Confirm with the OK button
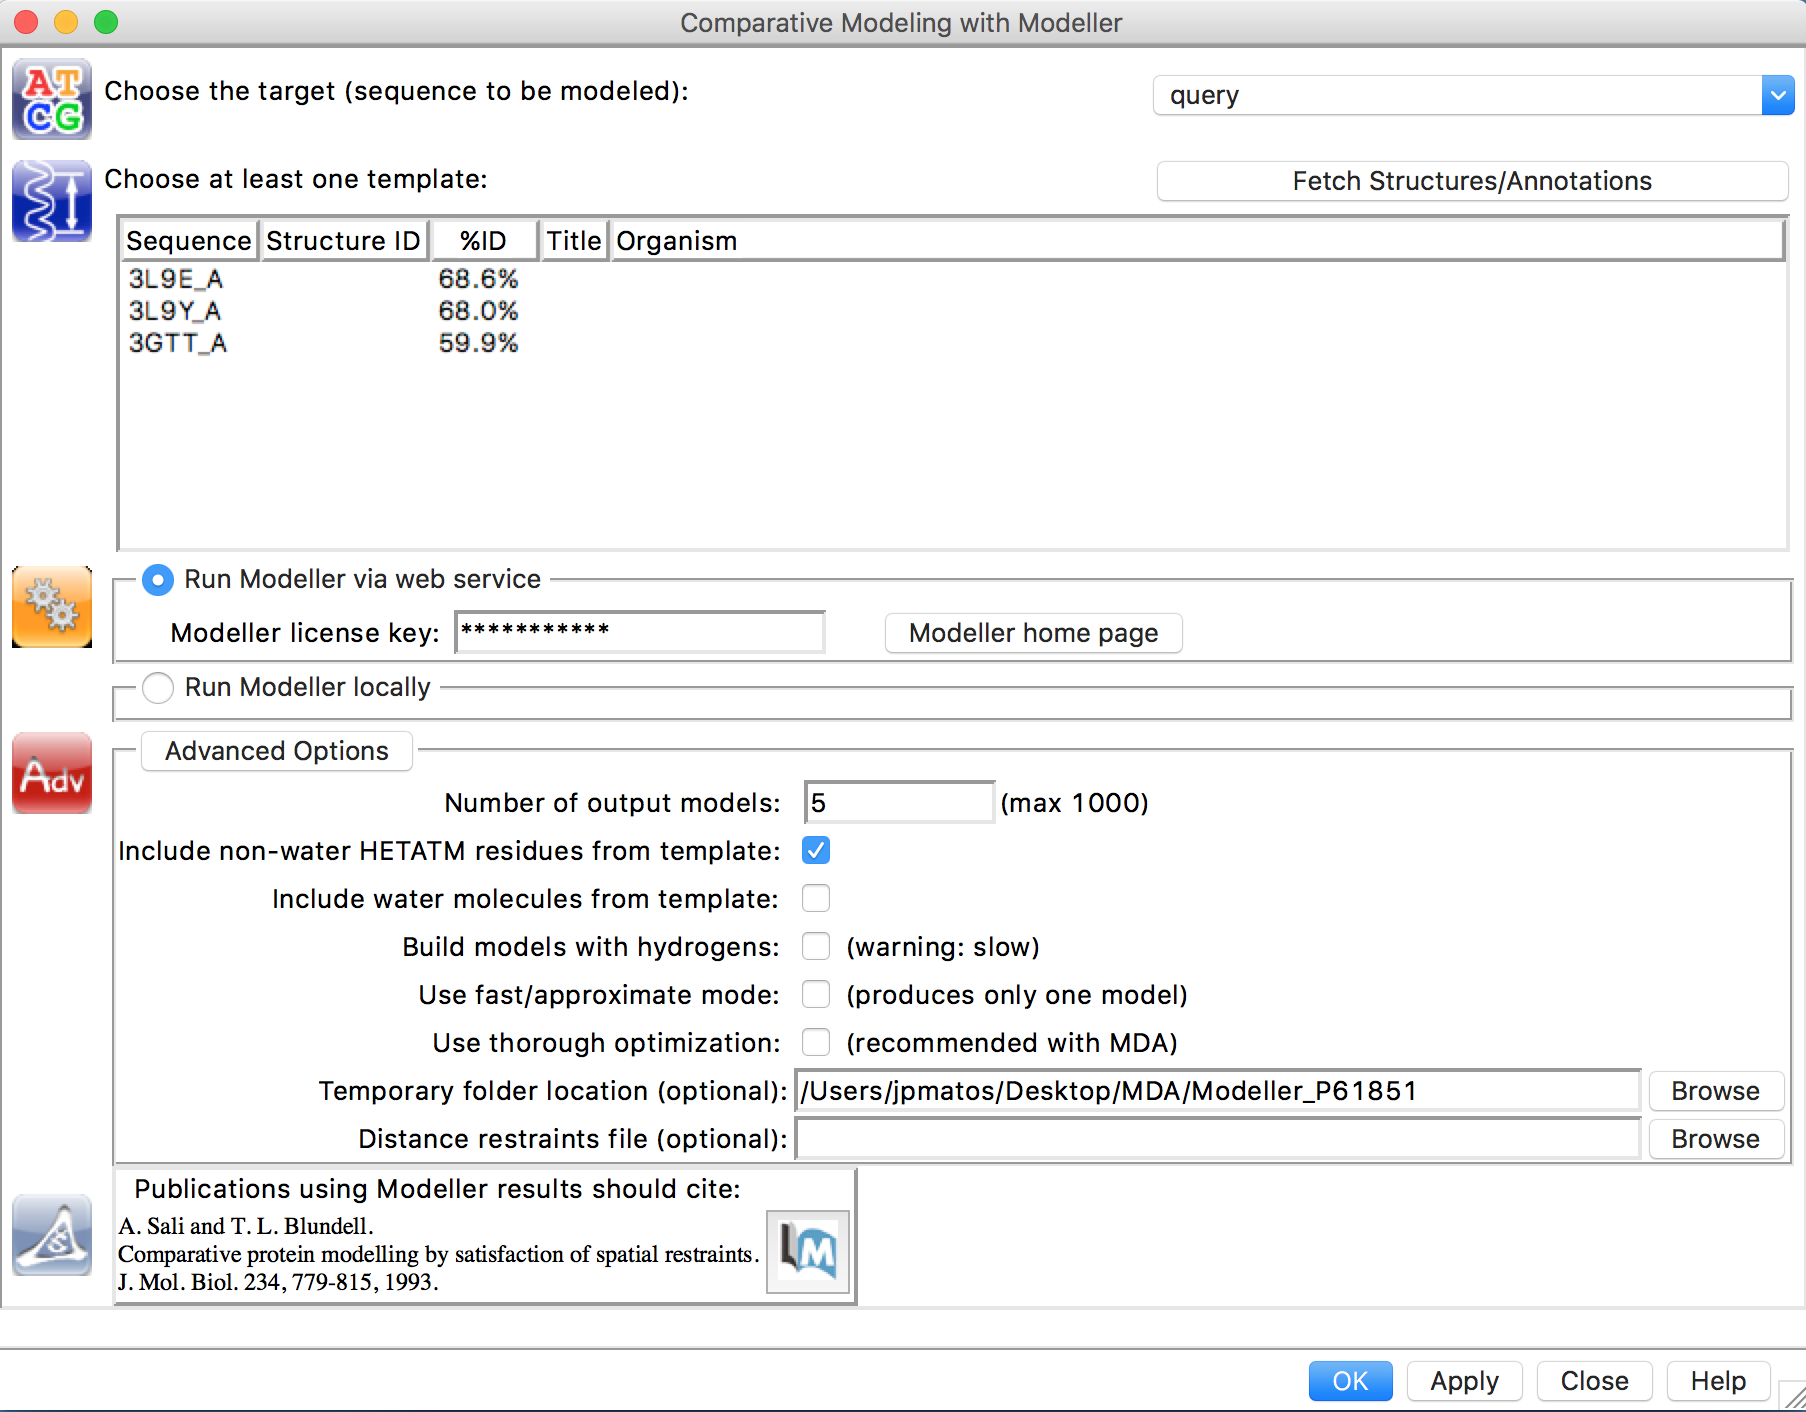 coord(1350,1381)
